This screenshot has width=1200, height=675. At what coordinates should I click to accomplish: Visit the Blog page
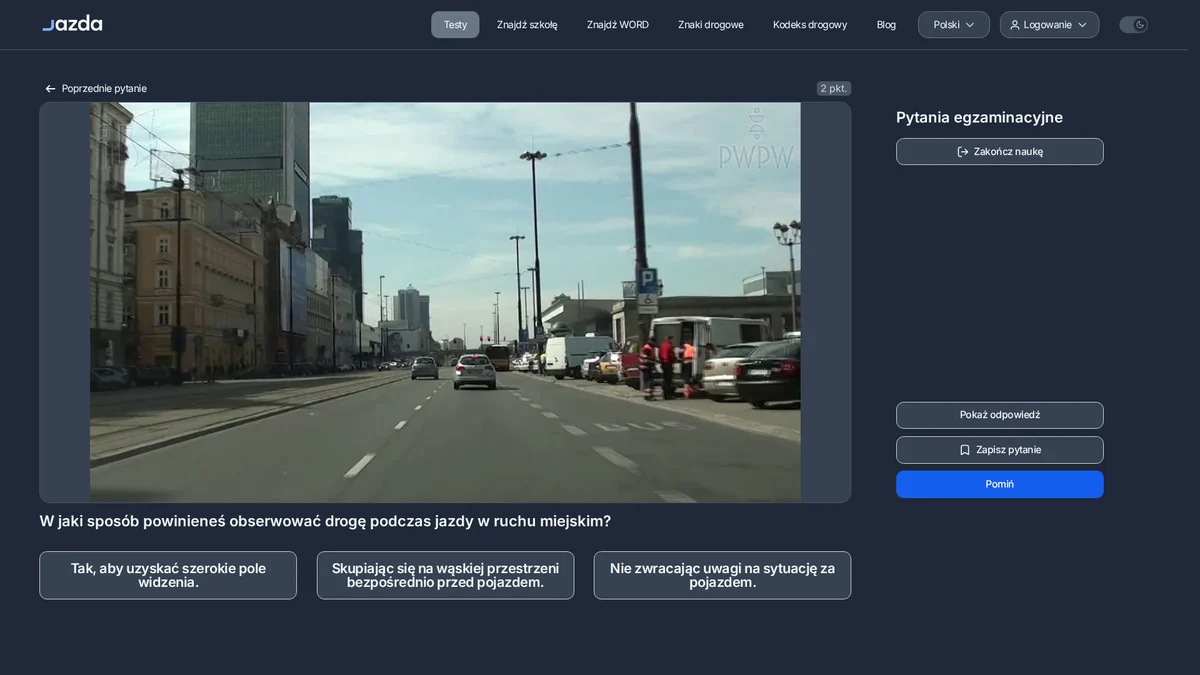(886, 25)
